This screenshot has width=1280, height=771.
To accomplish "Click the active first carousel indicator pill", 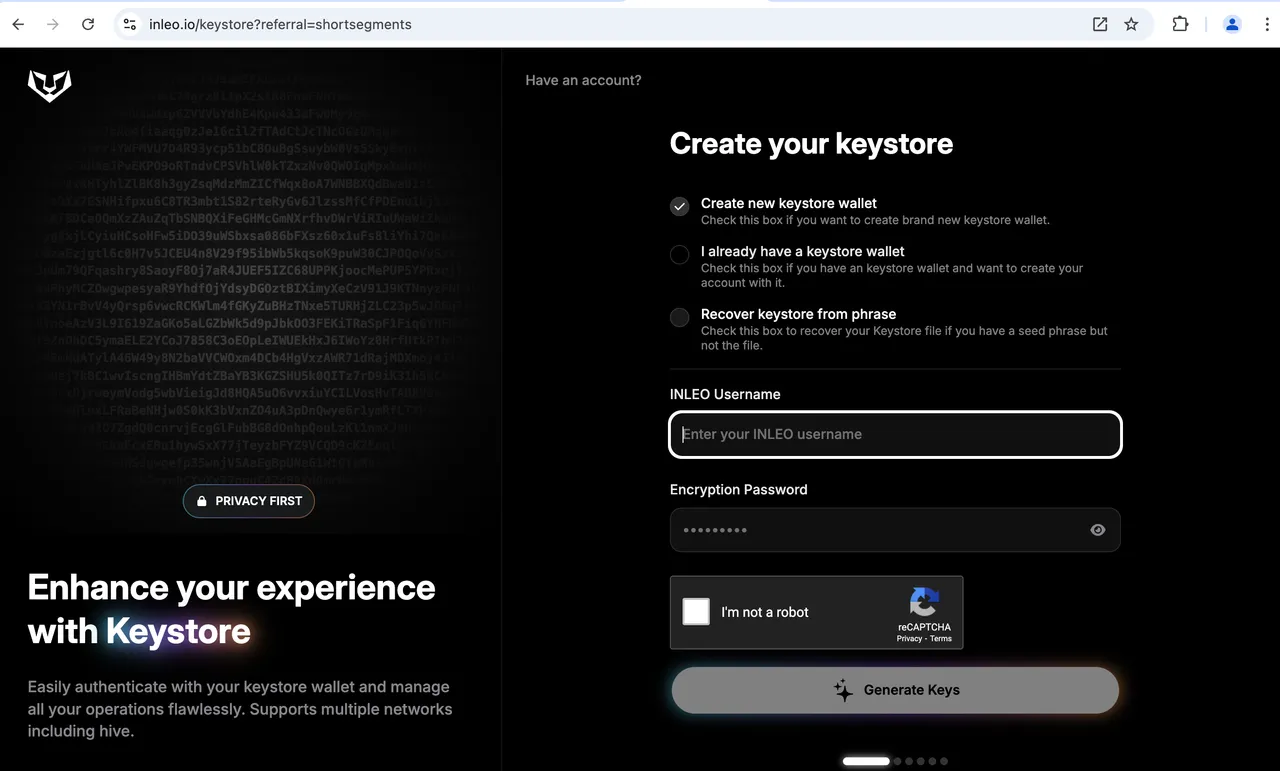I will tap(866, 761).
